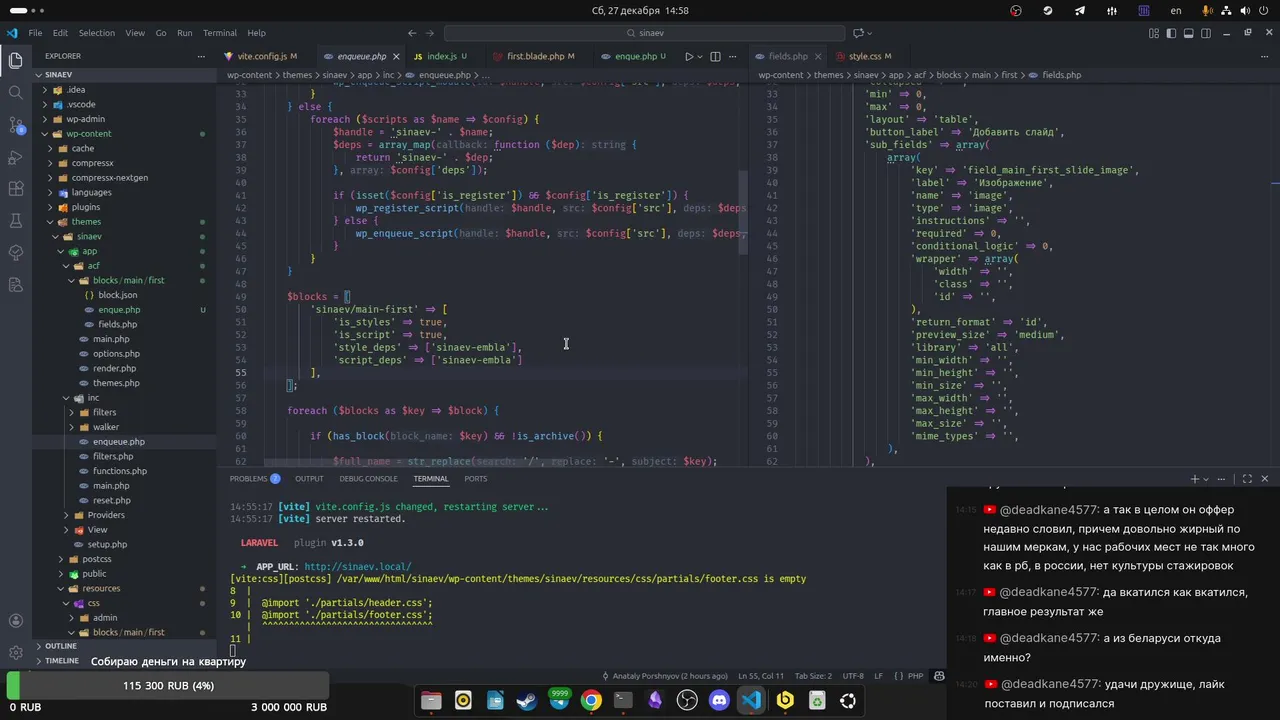This screenshot has width=1280, height=720.
Task: Toggle primary side bar visibility
Action: pos(1169,33)
